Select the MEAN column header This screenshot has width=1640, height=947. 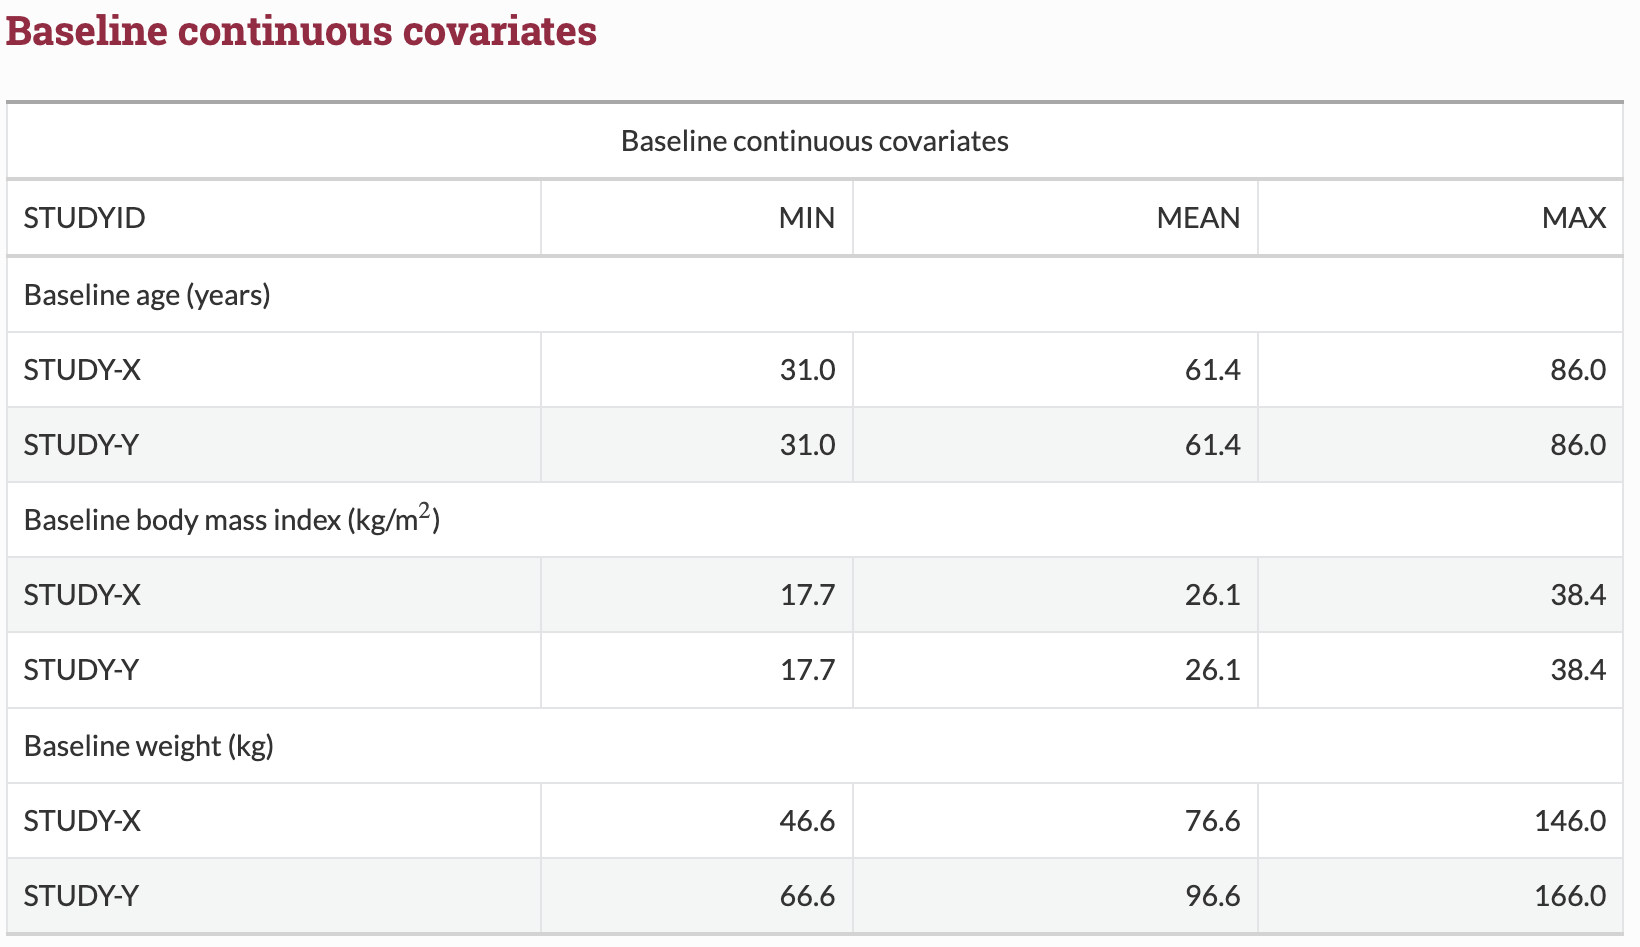(x=1197, y=218)
